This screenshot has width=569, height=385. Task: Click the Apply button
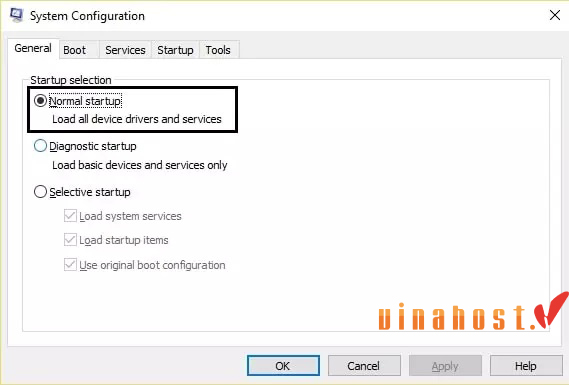(x=445, y=365)
